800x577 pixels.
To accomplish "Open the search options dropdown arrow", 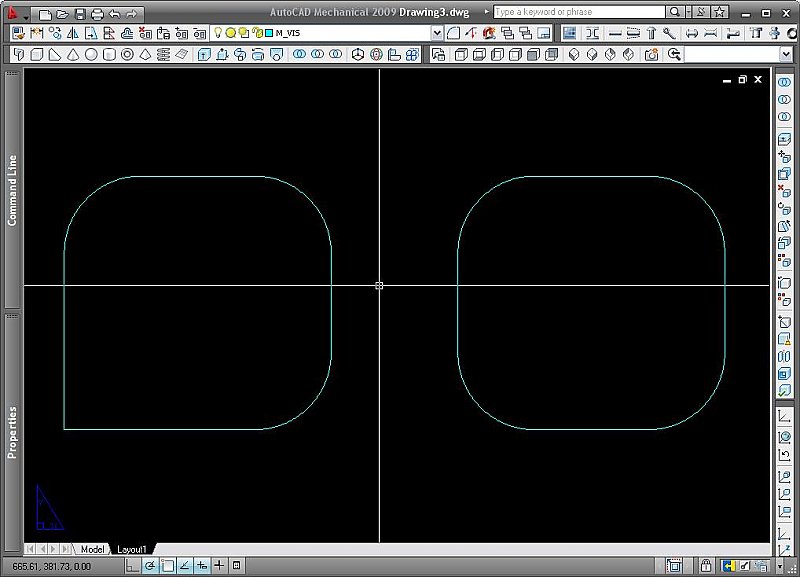I will point(688,12).
